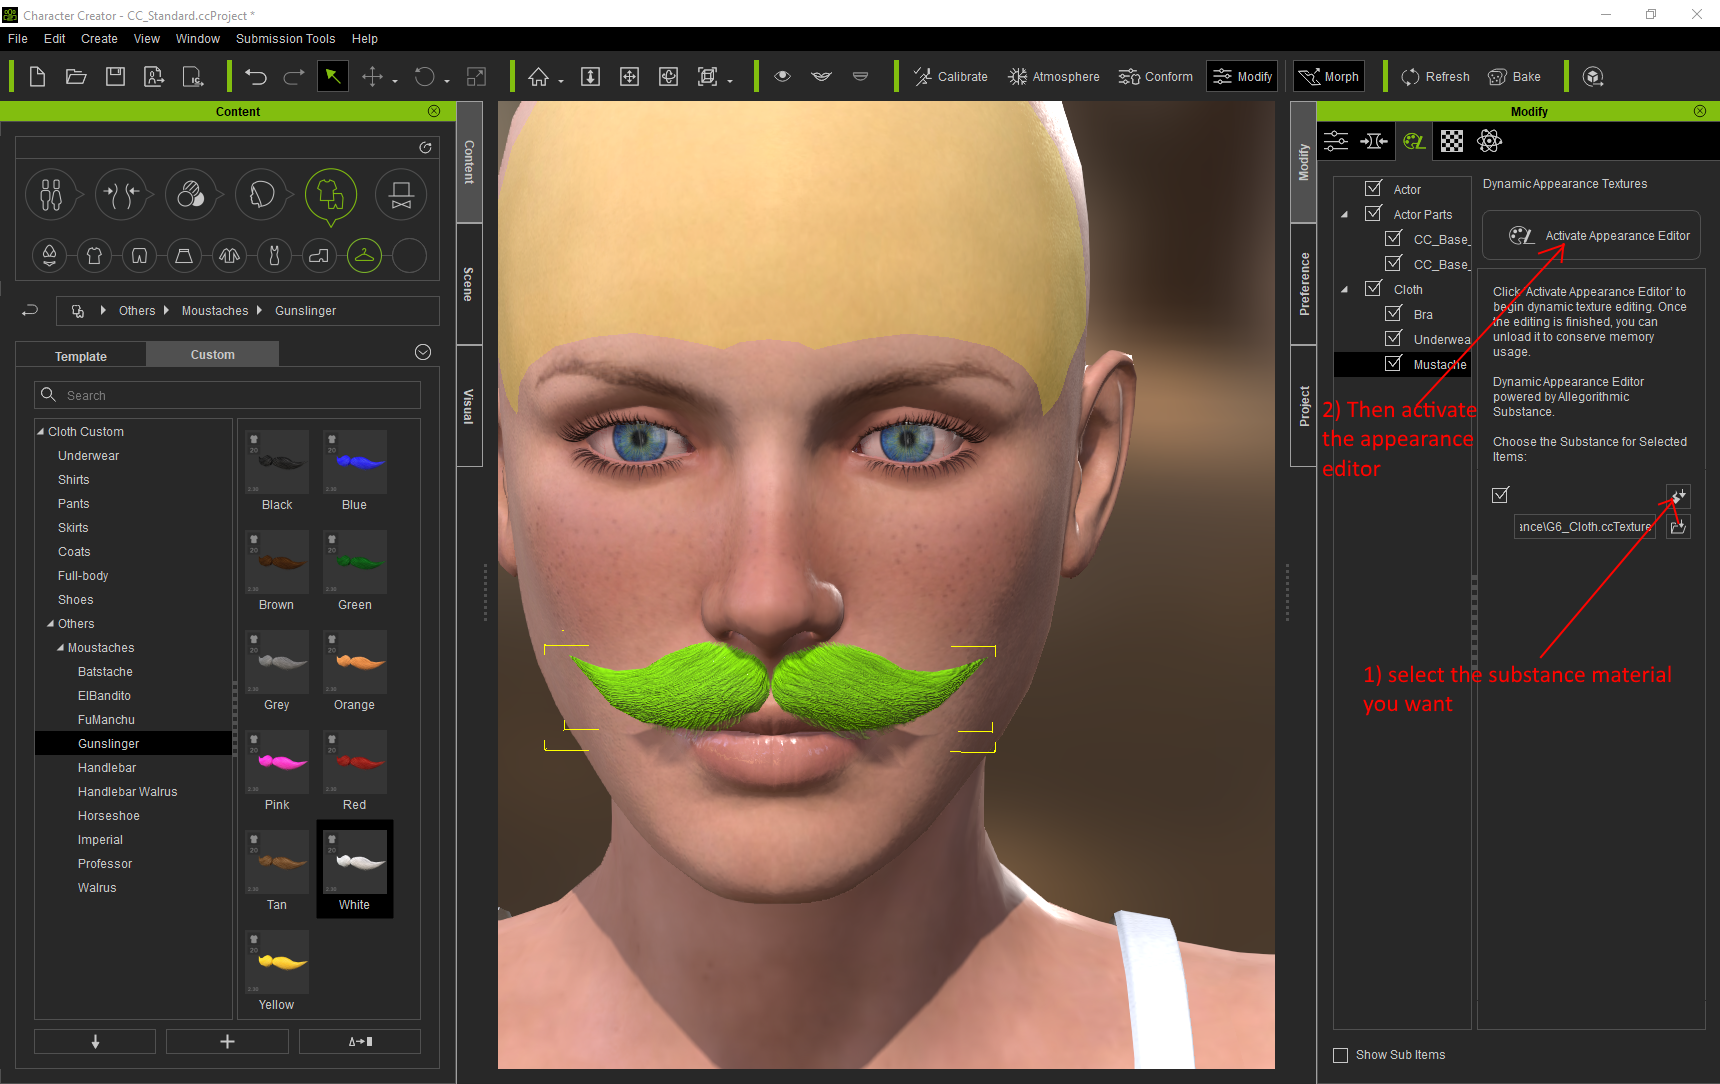Open the atom physics tab in Modify
Viewport: 1720px width, 1084px height.
(1490, 141)
